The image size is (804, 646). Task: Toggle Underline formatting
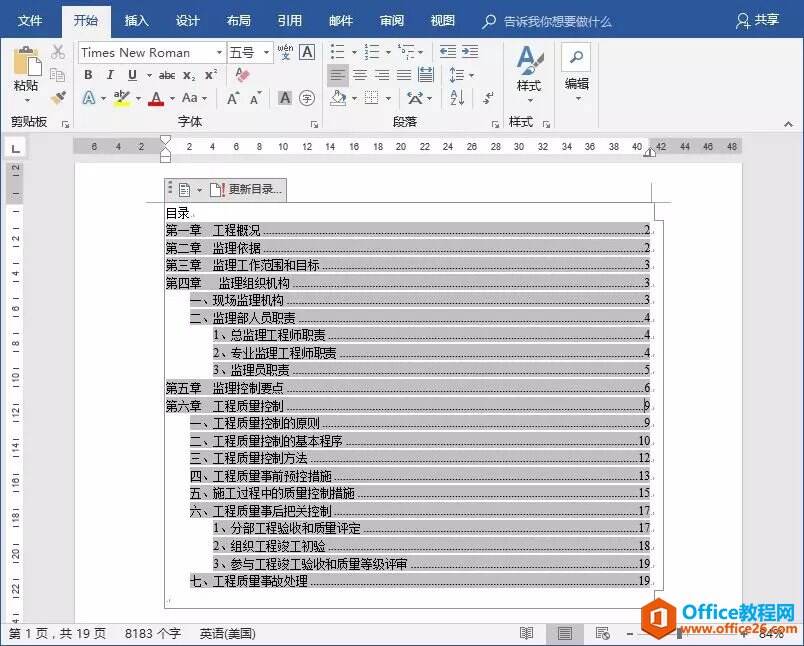pos(132,75)
